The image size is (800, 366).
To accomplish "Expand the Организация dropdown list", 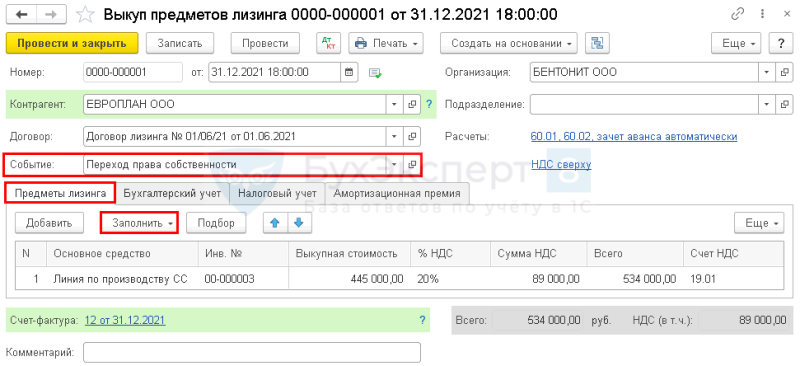I will [x=767, y=72].
